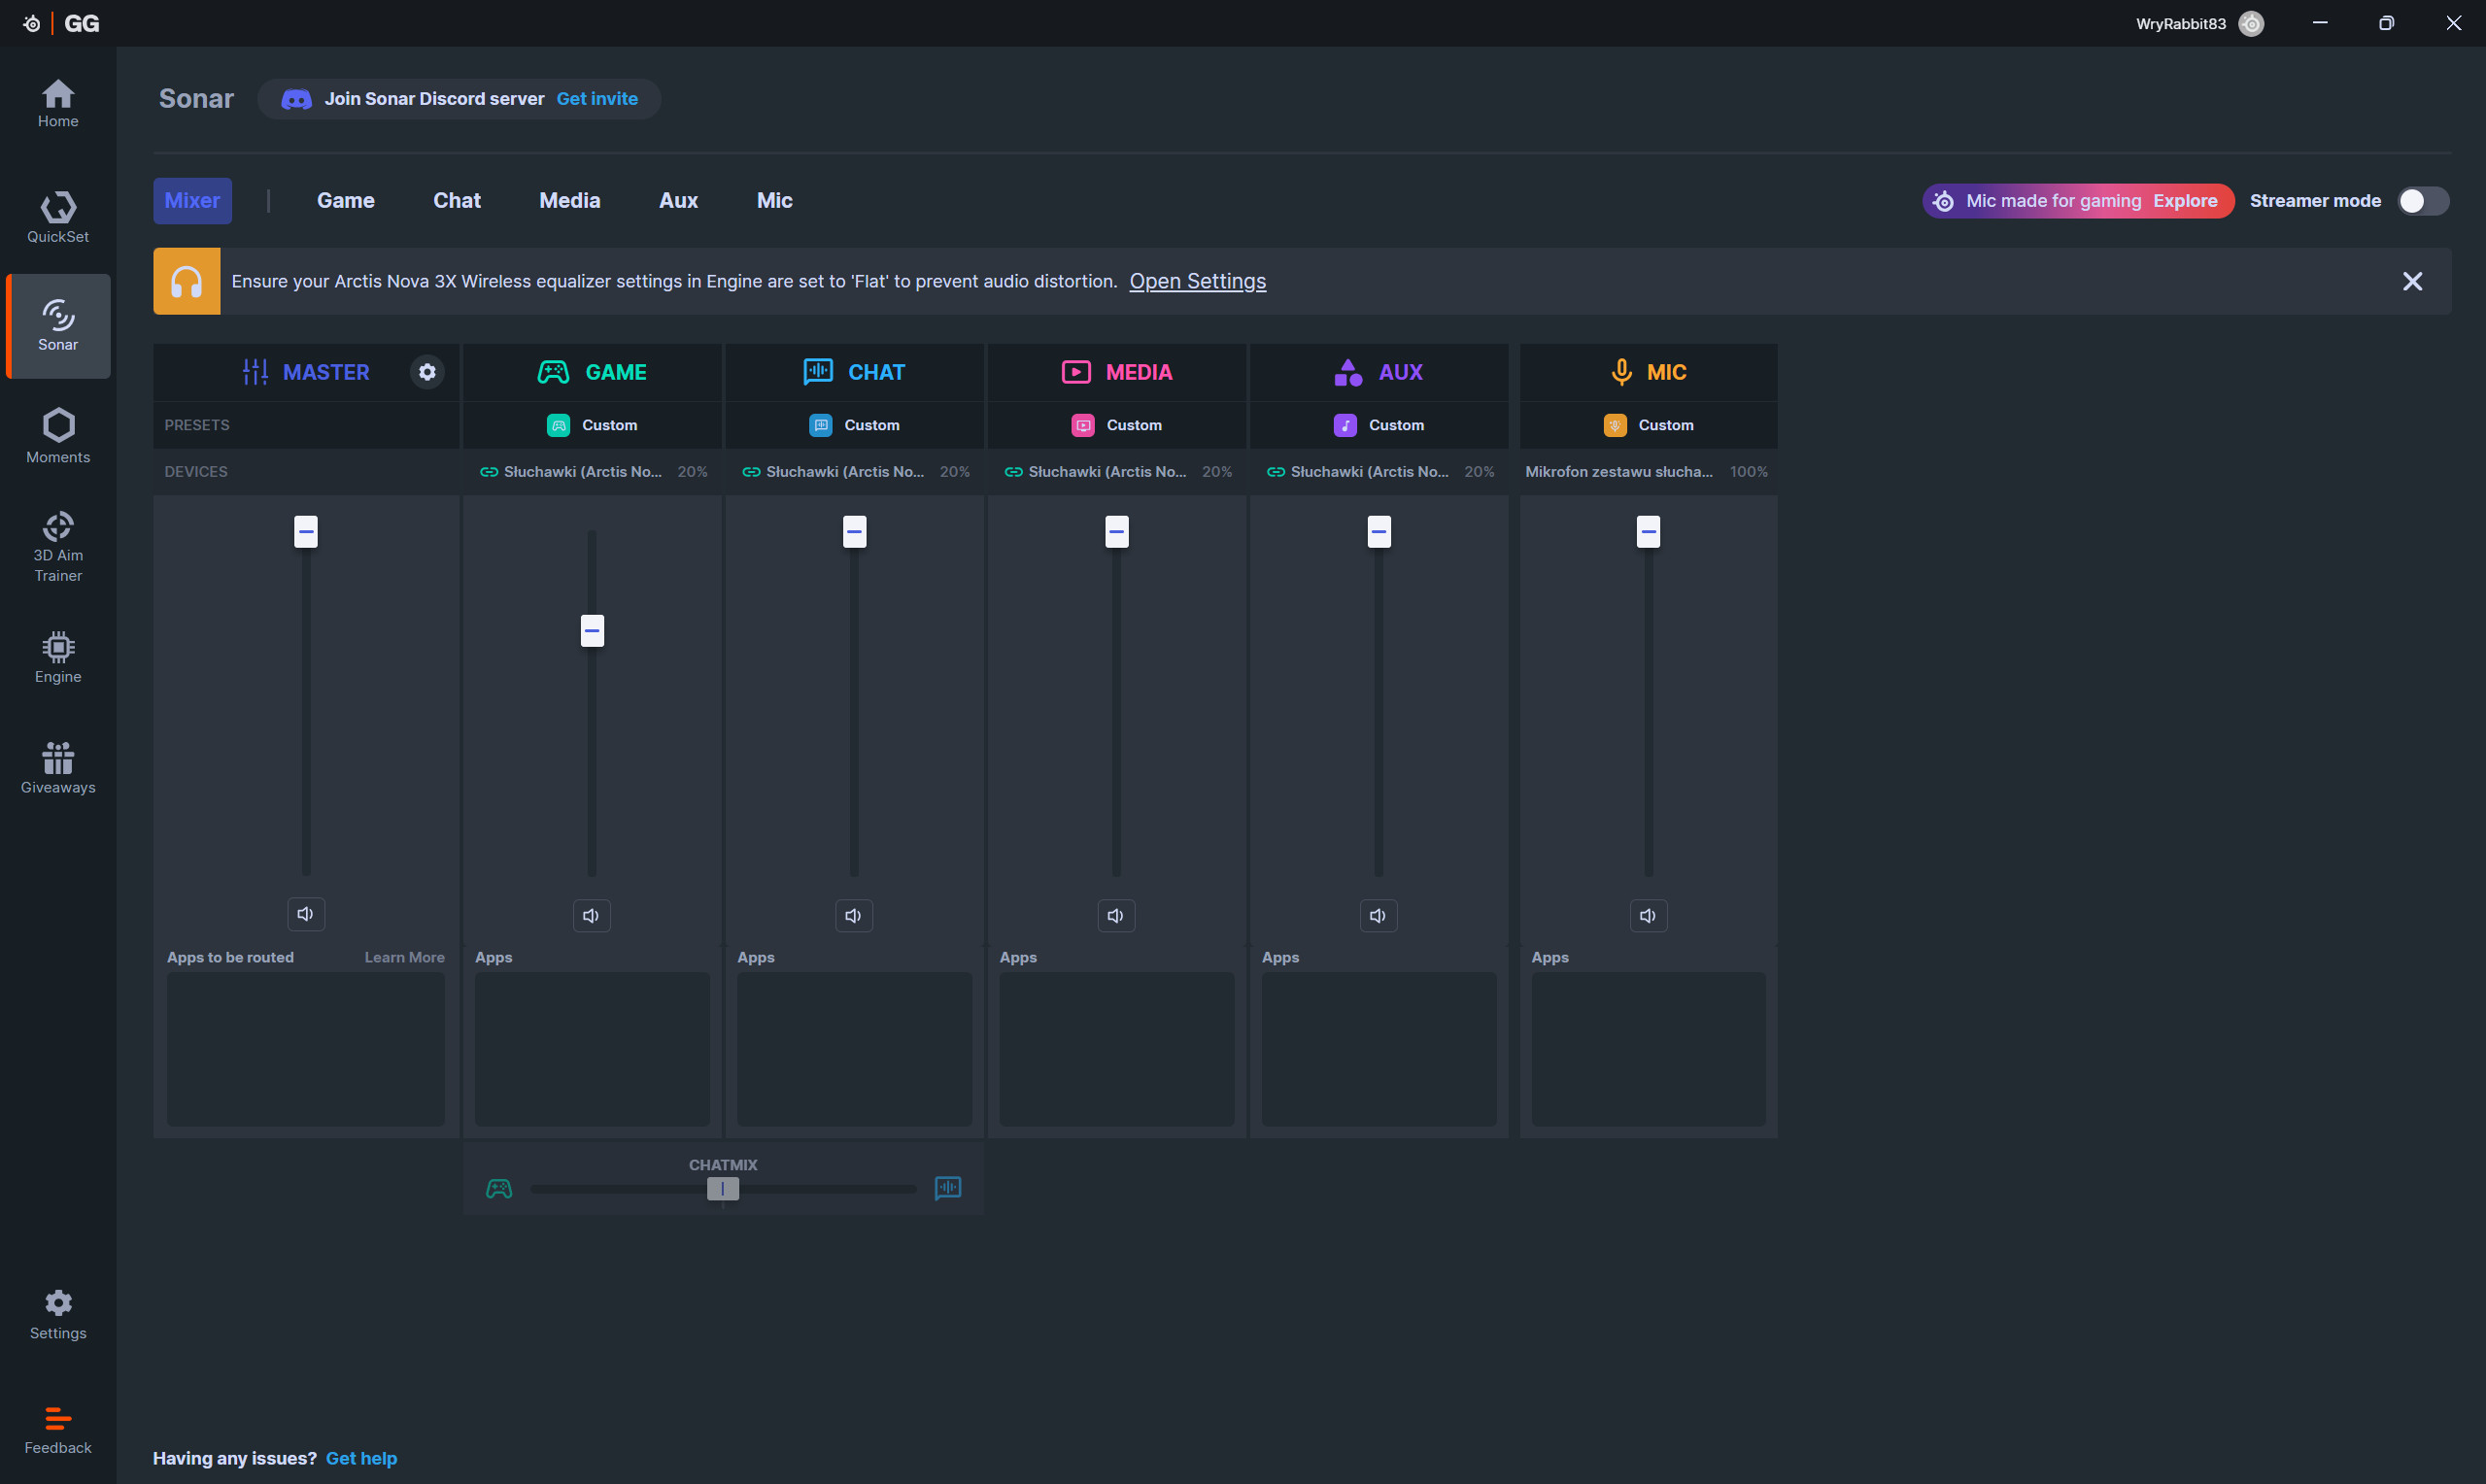Open the Aux preset Custom dropdown
The image size is (2486, 1484).
1379,425
